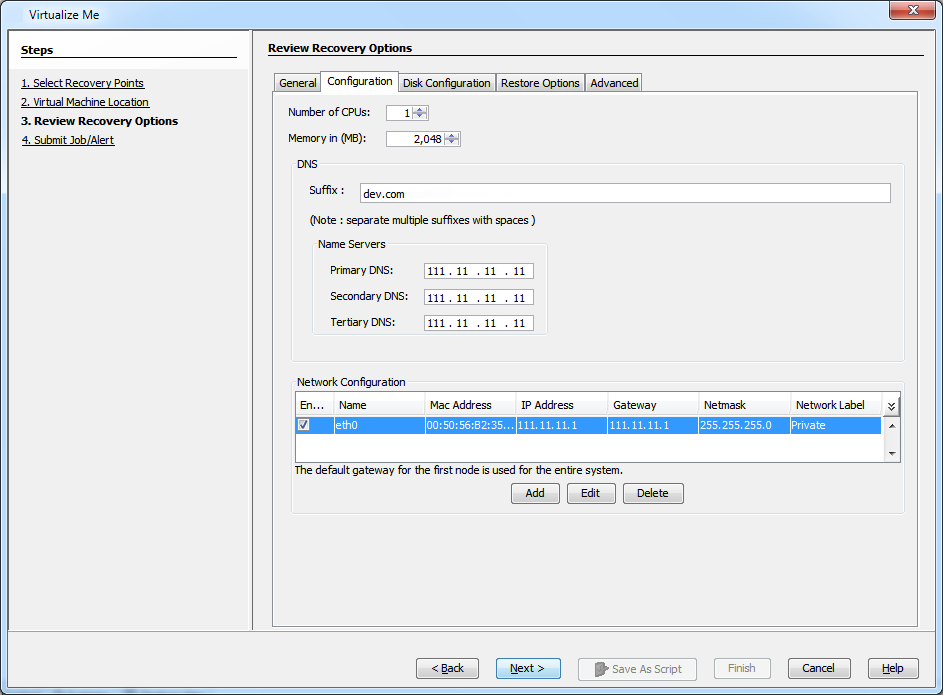Sort by the IP Address column

click(x=561, y=405)
